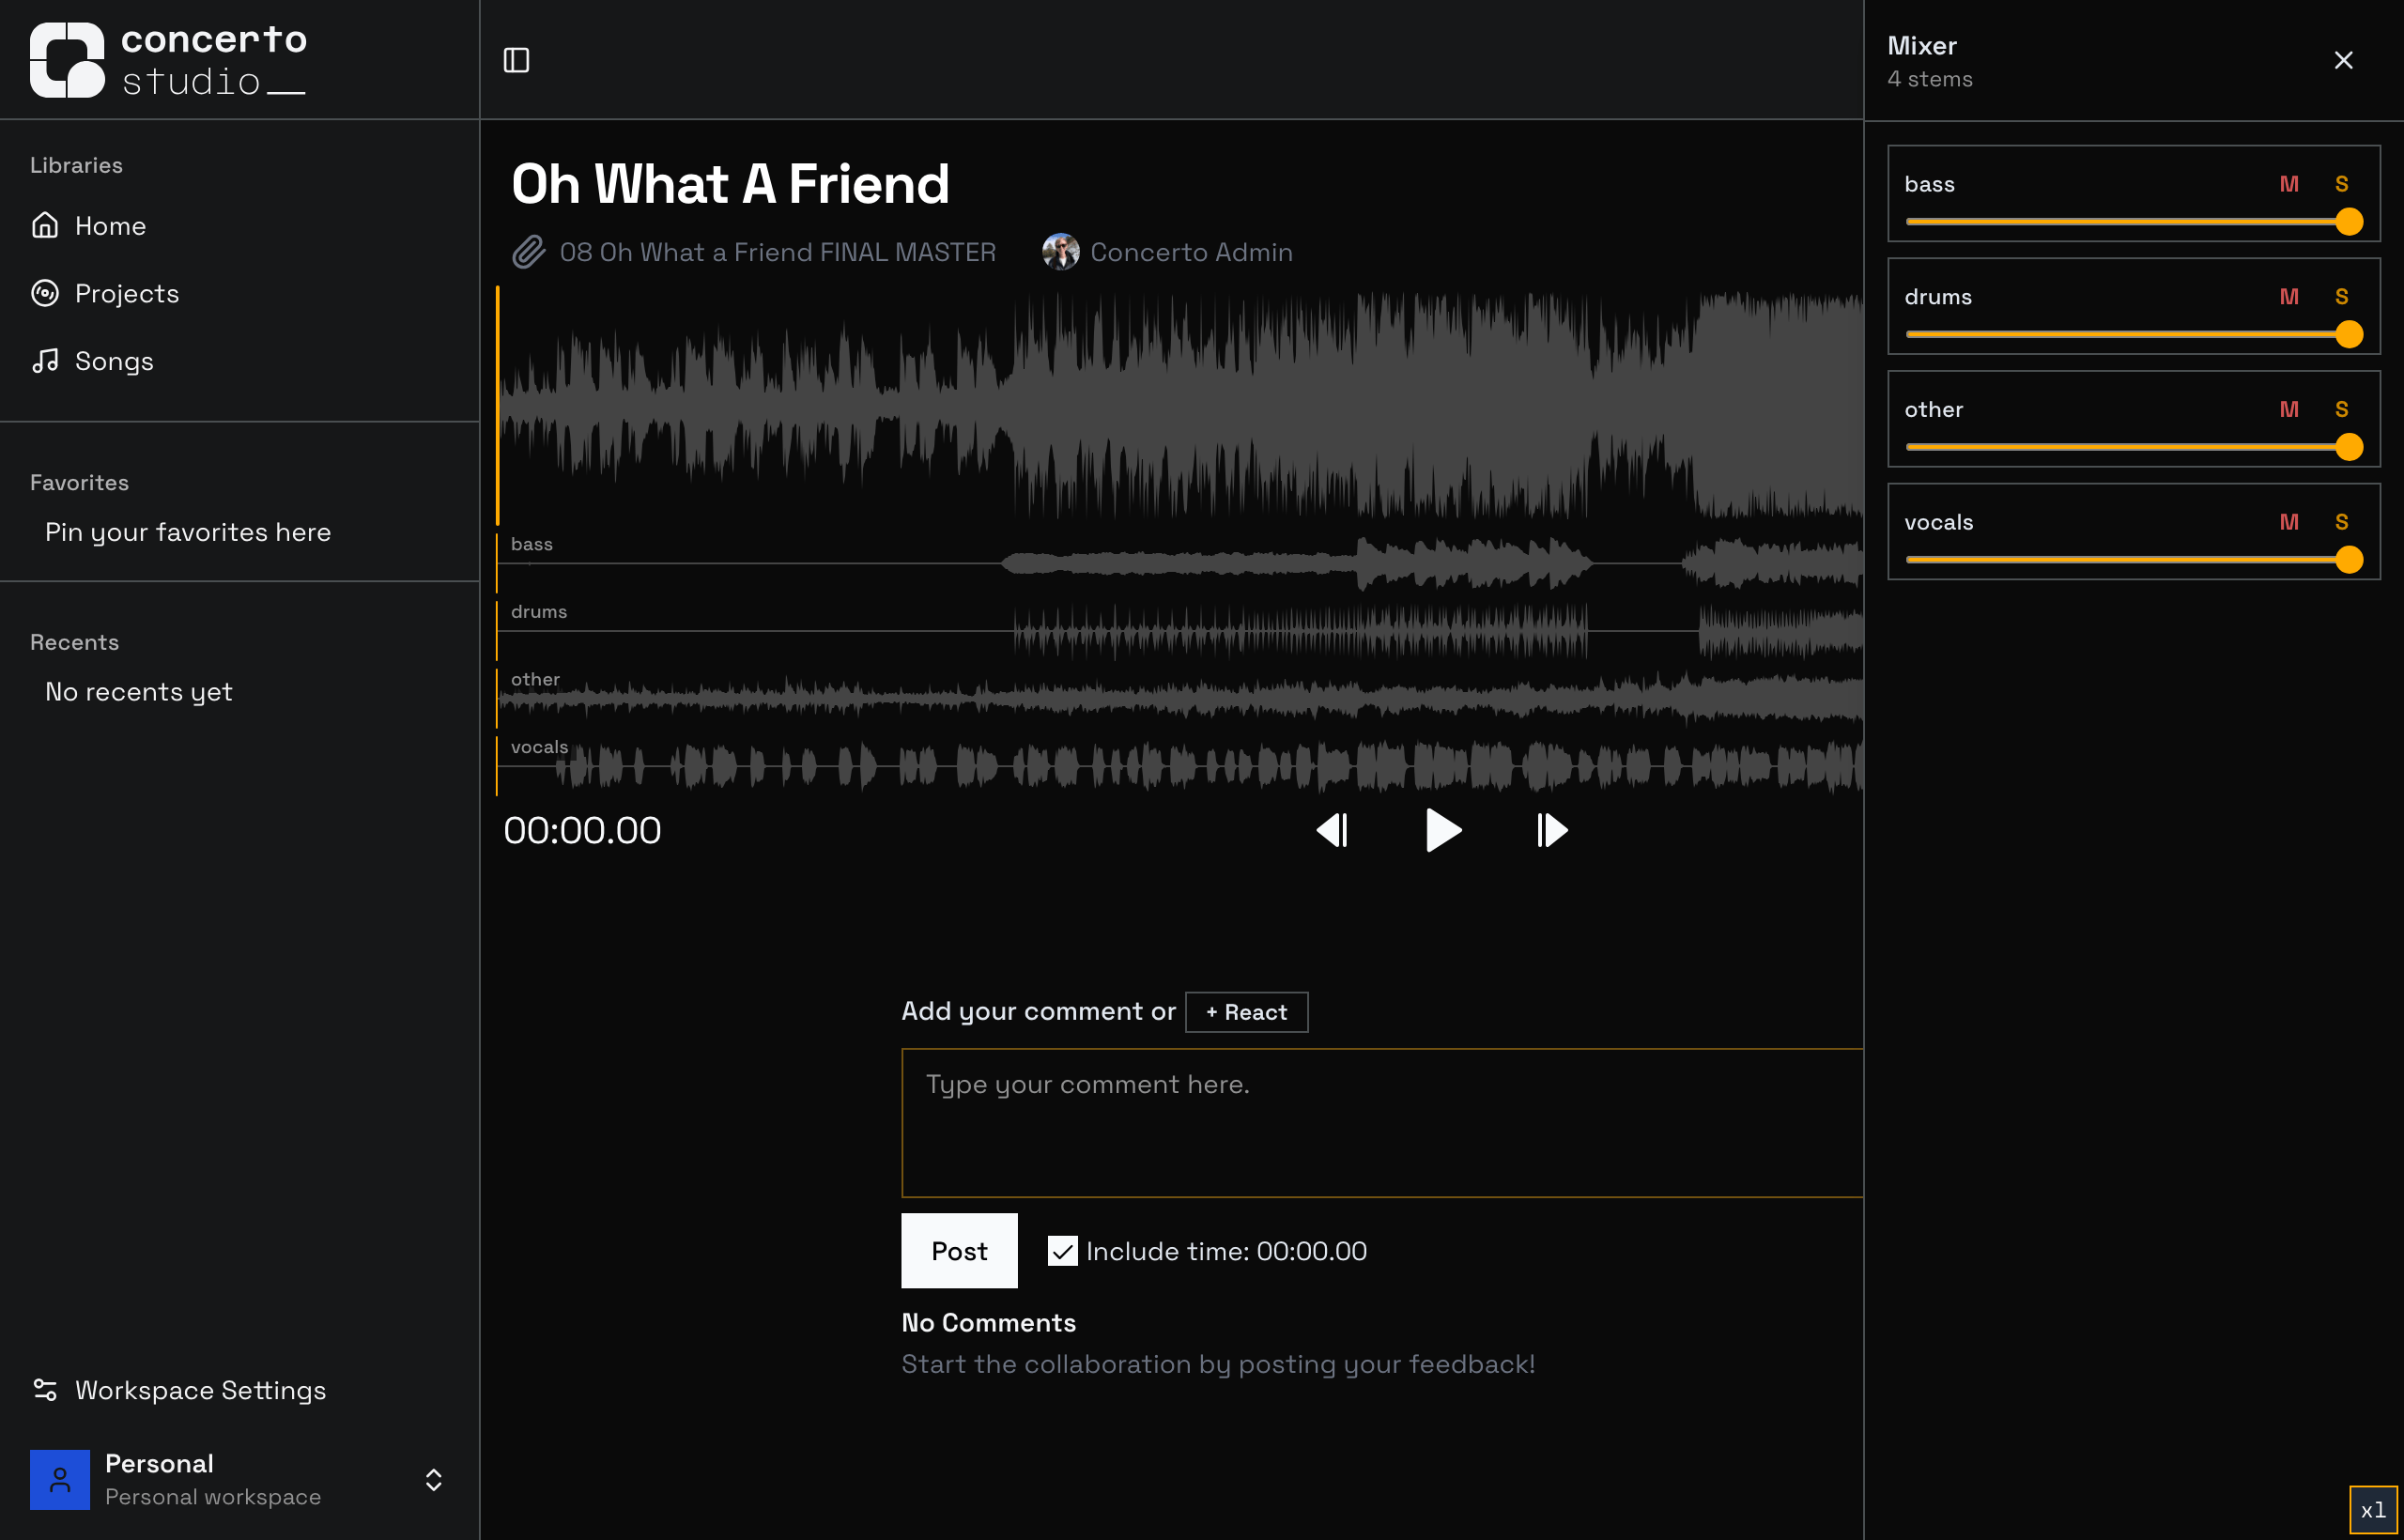Click the drums stem waveform
This screenshot has height=1540, width=2404.
(x=1180, y=631)
